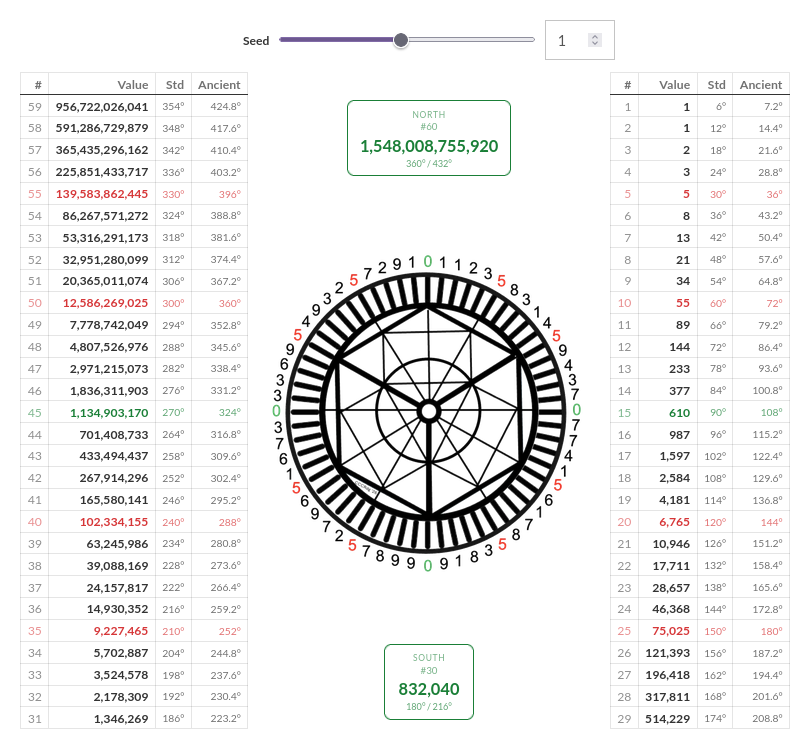
Task: Click the value 987 in row 16
Action: click(x=680, y=435)
